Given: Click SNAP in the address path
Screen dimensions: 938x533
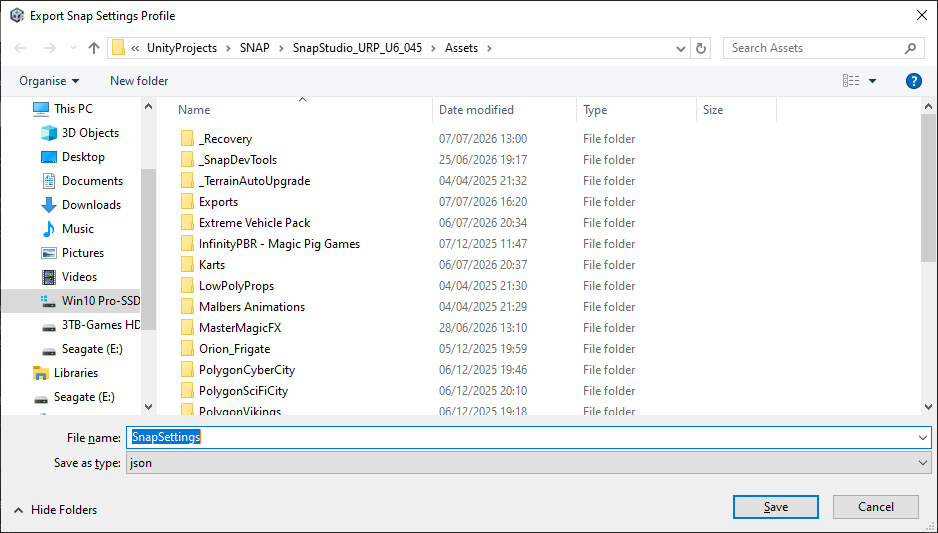Looking at the screenshot, I should 255,48.
